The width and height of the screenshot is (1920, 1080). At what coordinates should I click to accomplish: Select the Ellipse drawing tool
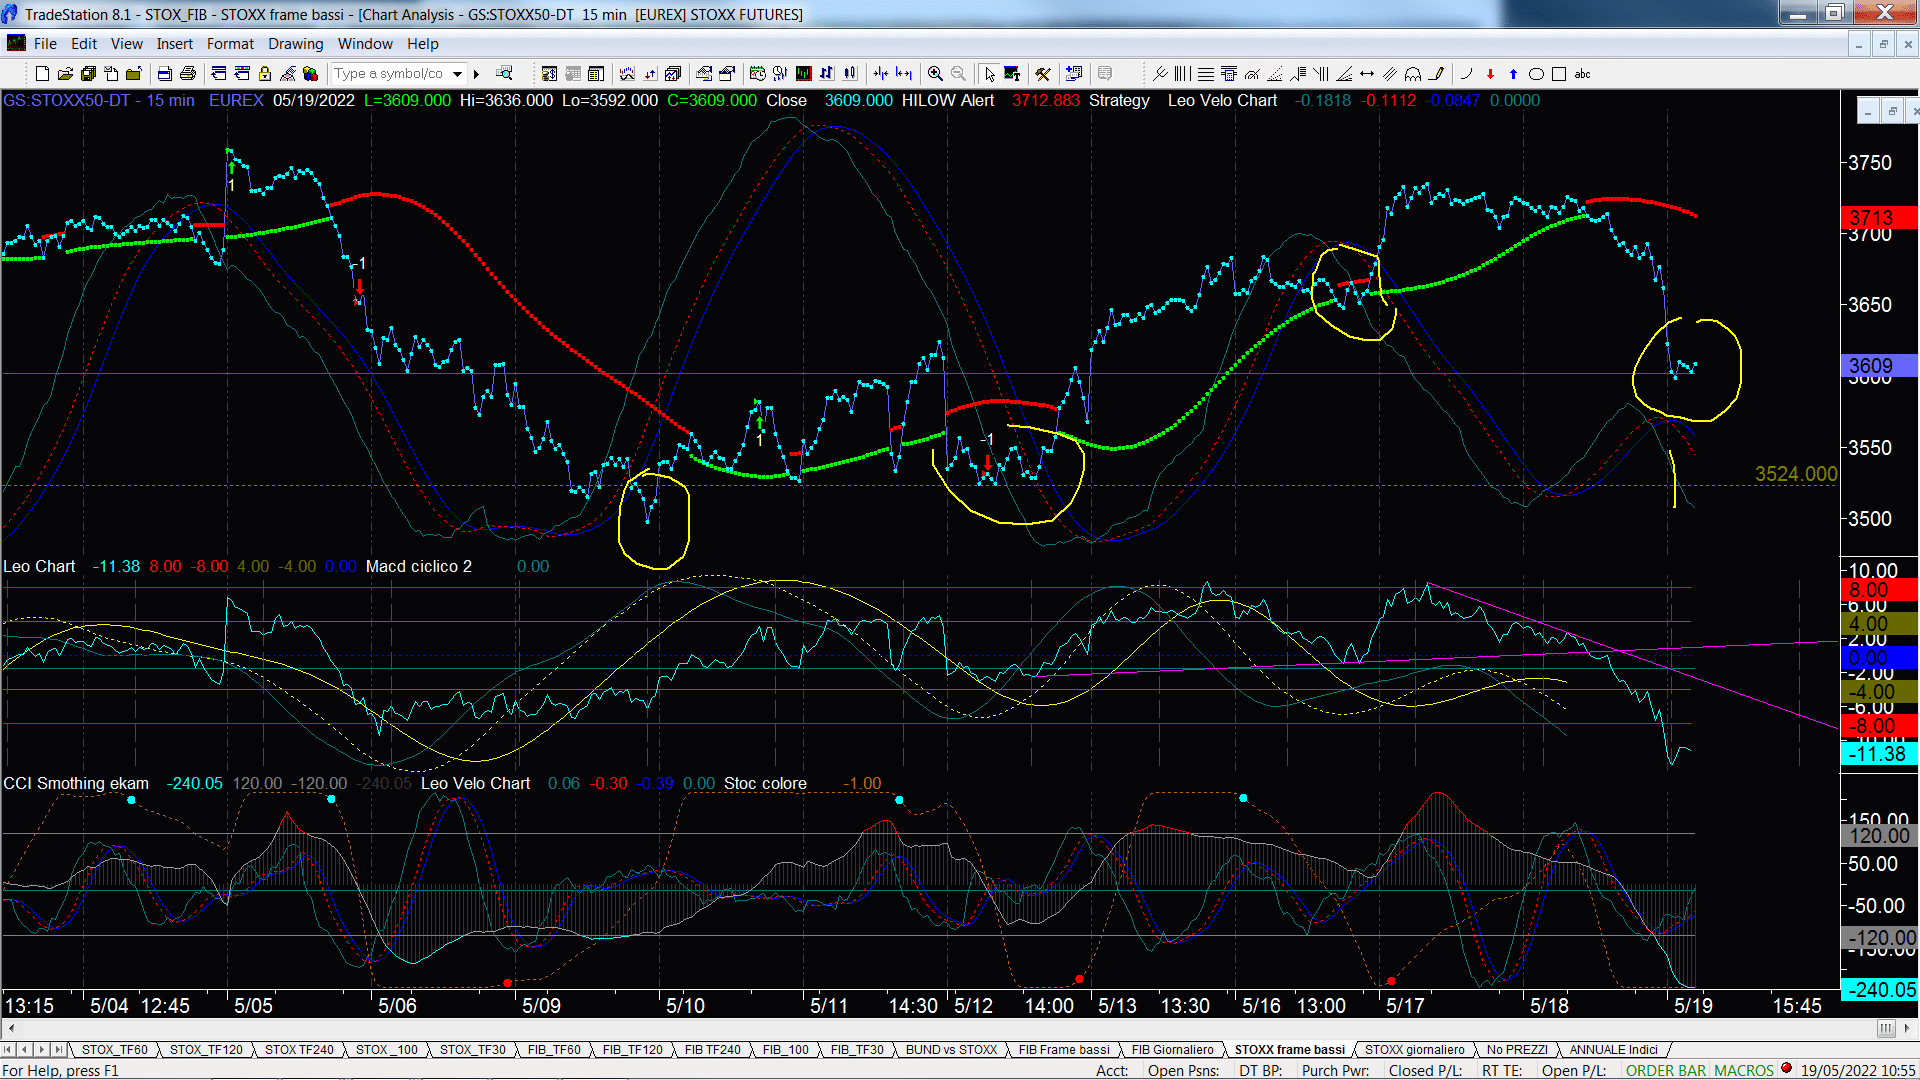coord(1536,74)
